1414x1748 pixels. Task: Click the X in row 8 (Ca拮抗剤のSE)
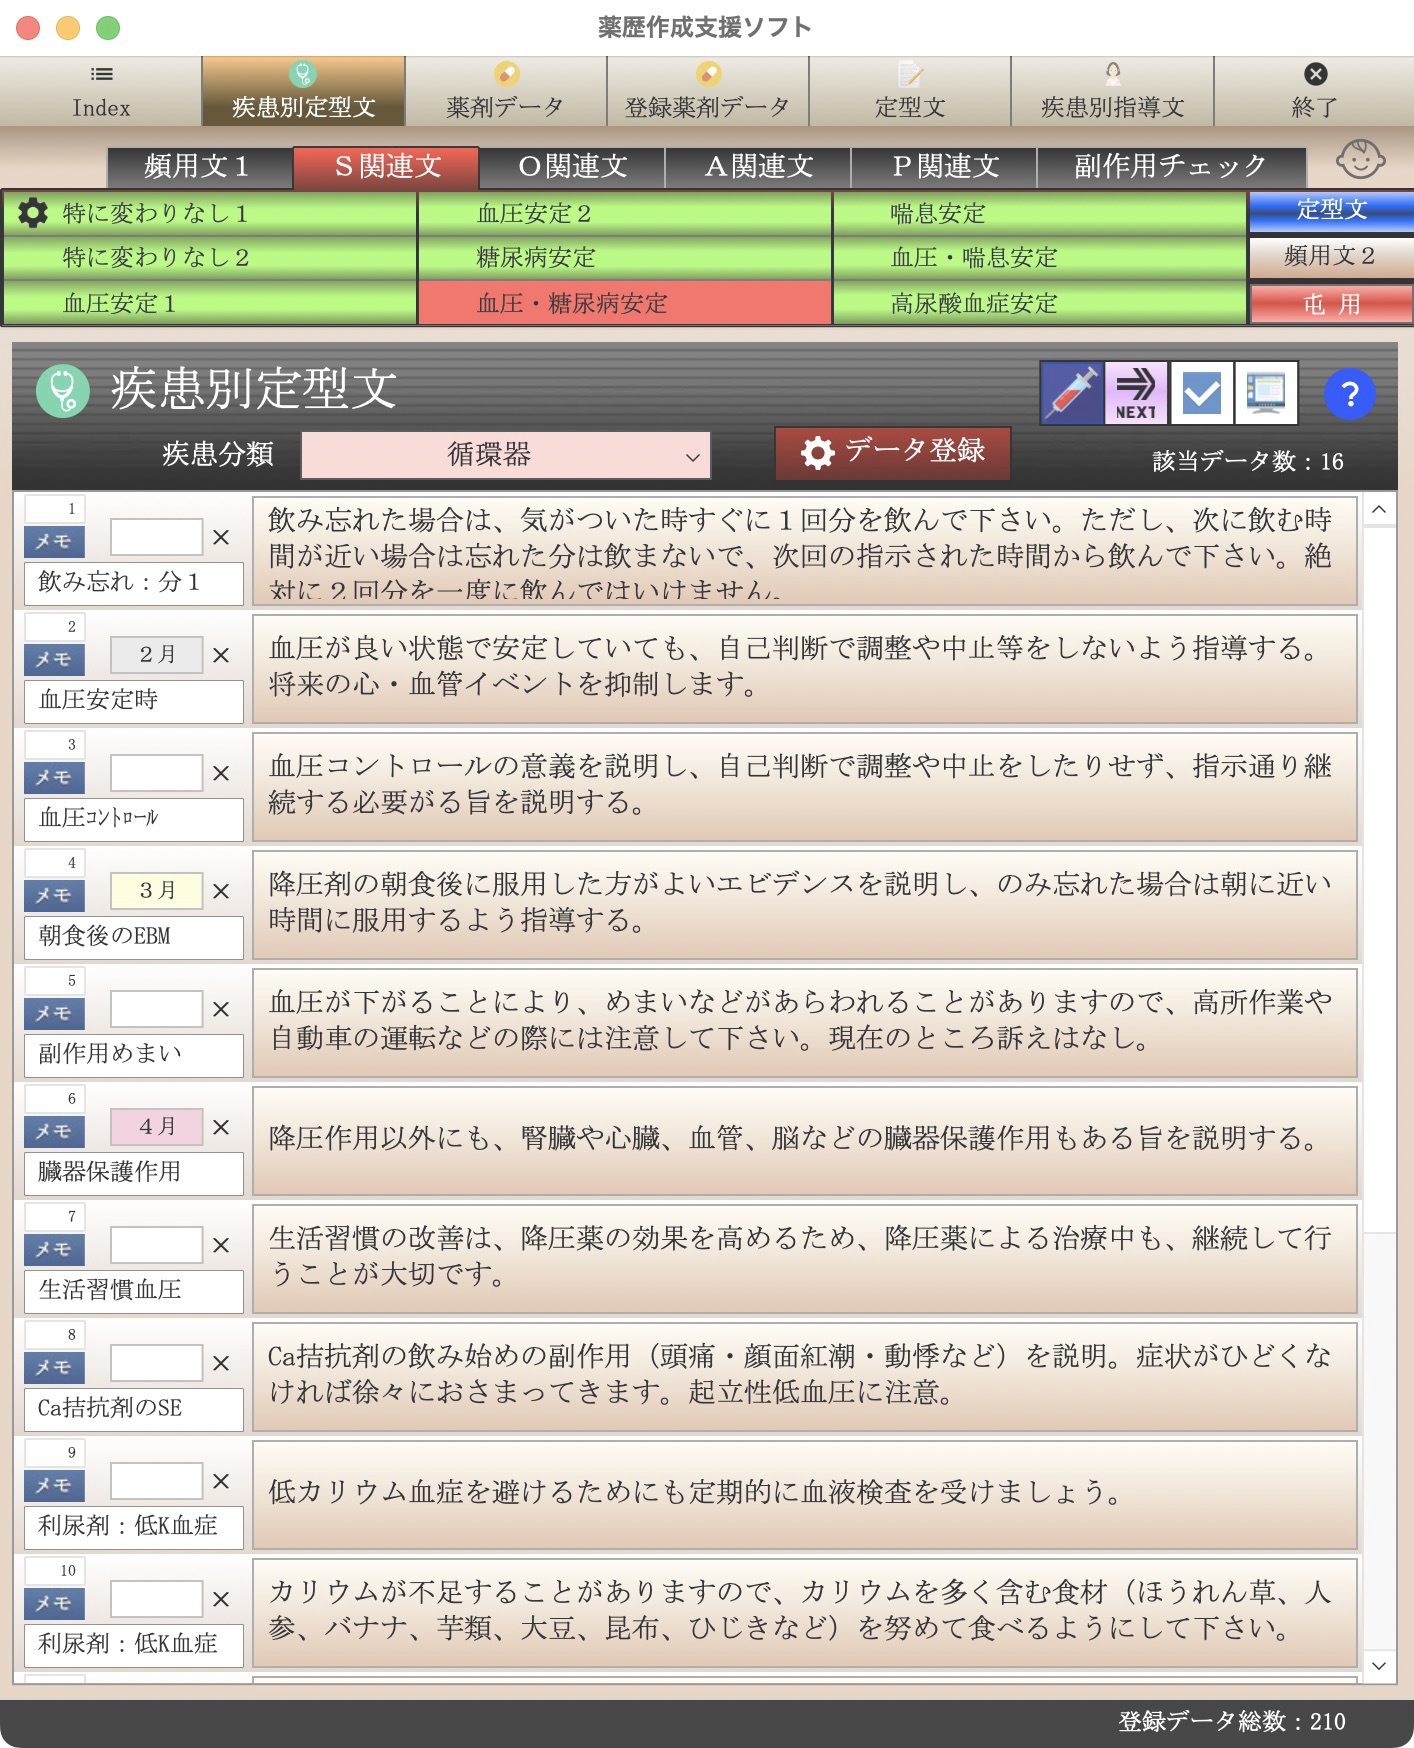tap(221, 1363)
